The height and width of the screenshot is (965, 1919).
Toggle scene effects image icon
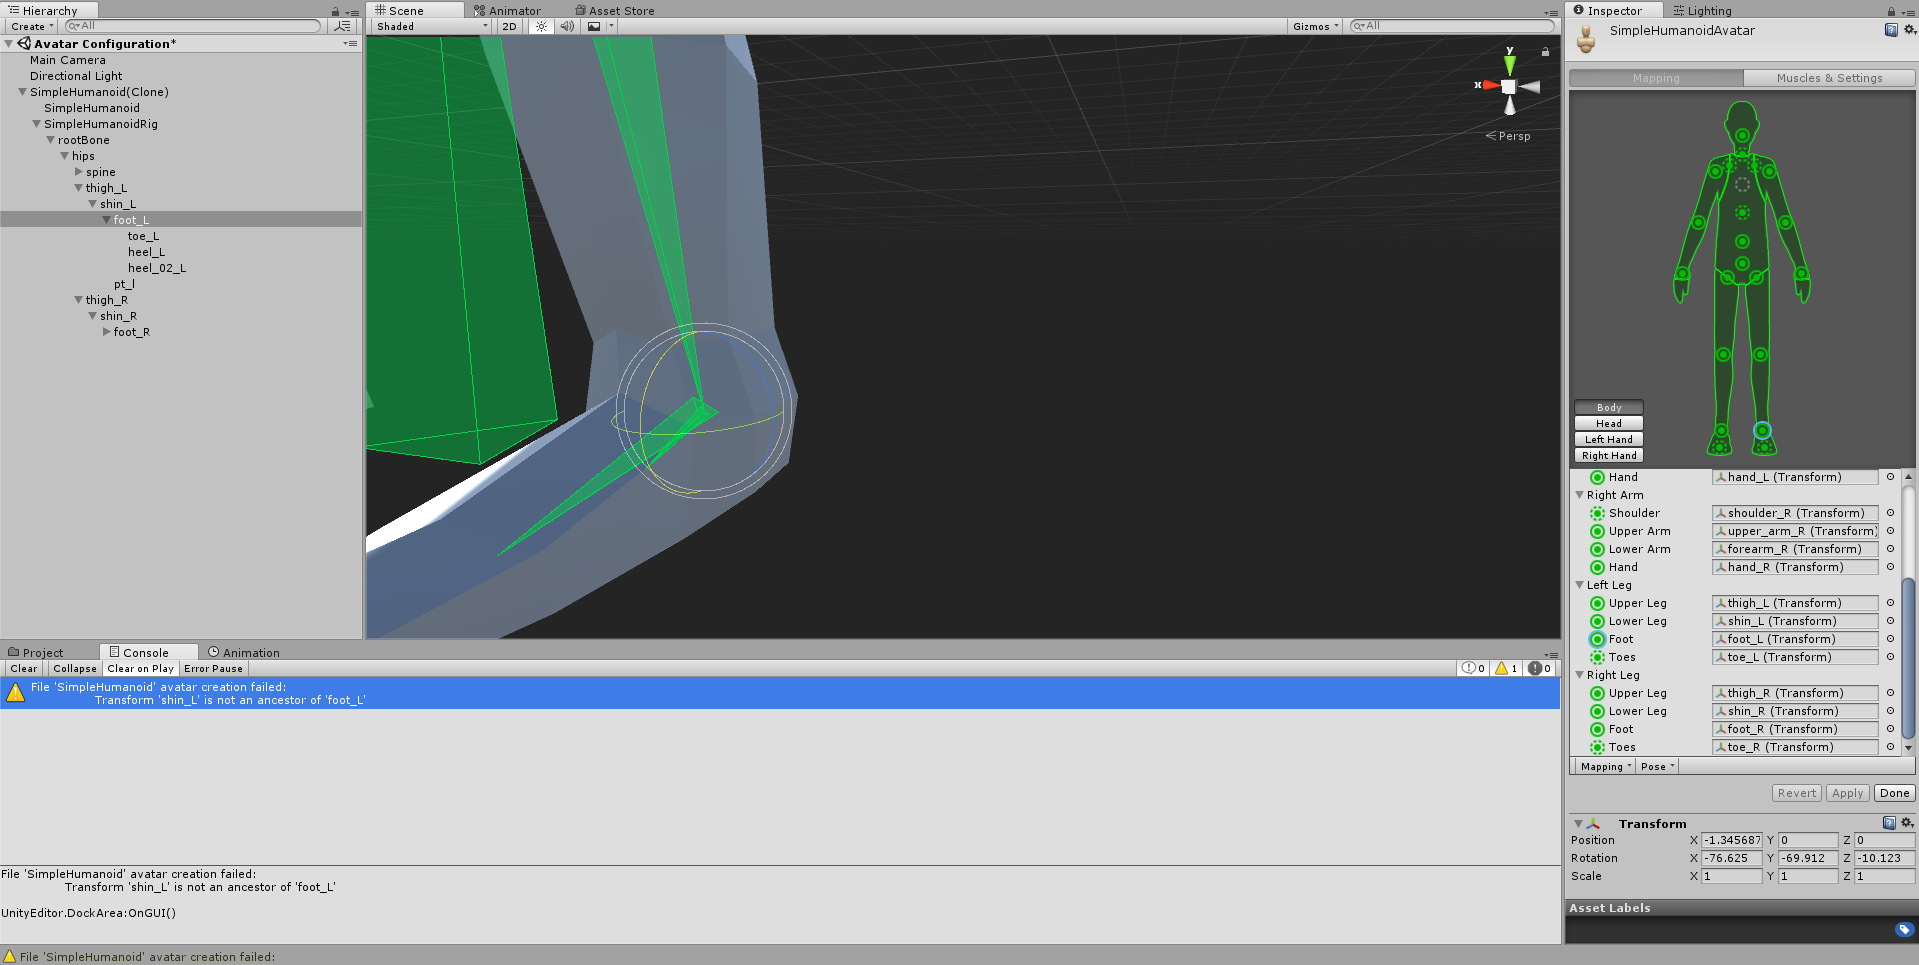[594, 26]
